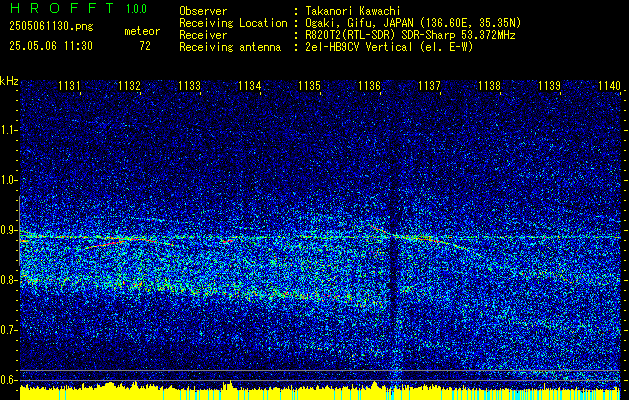The height and width of the screenshot is (400, 629).
Task: Click the HROFFT program title
Action: pyautogui.click(x=62, y=8)
